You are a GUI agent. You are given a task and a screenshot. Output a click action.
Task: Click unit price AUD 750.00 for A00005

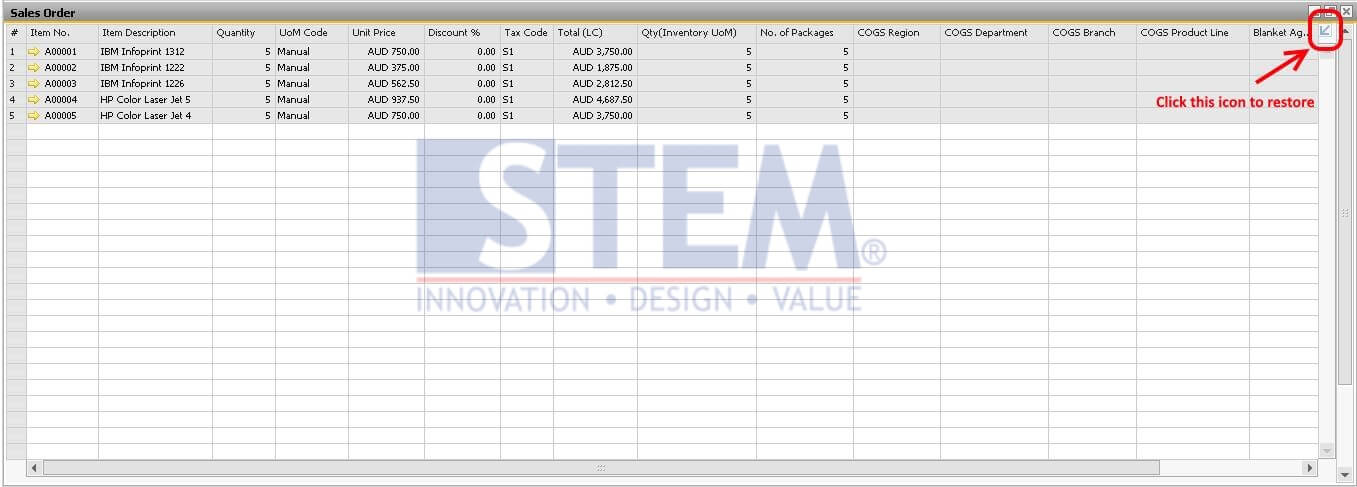pyautogui.click(x=386, y=116)
